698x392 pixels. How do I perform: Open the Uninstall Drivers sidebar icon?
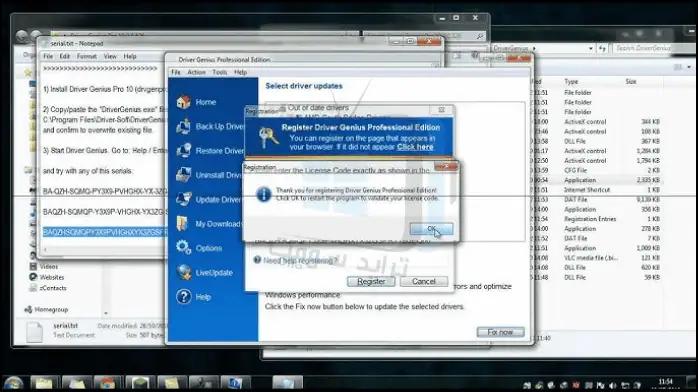pyautogui.click(x=183, y=175)
